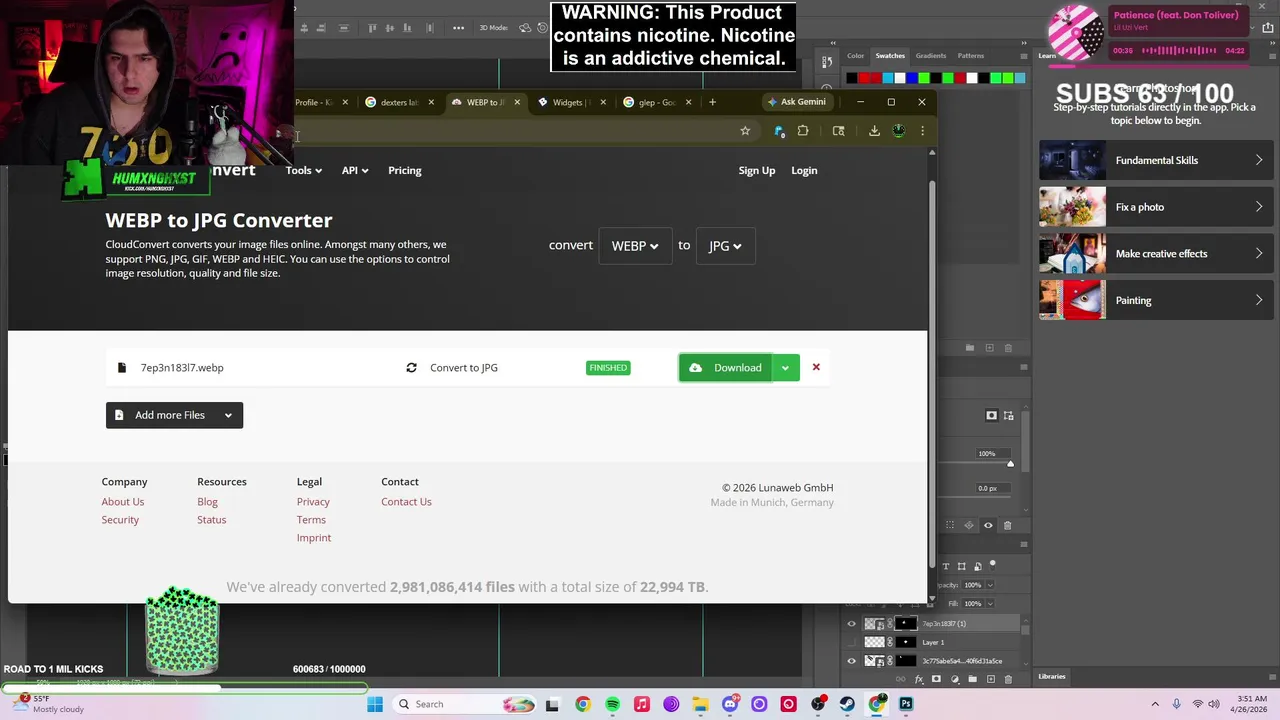Screen dimensions: 1280x720
Task: Switch to the Patterns tab in Photoshop
Action: coord(971,56)
